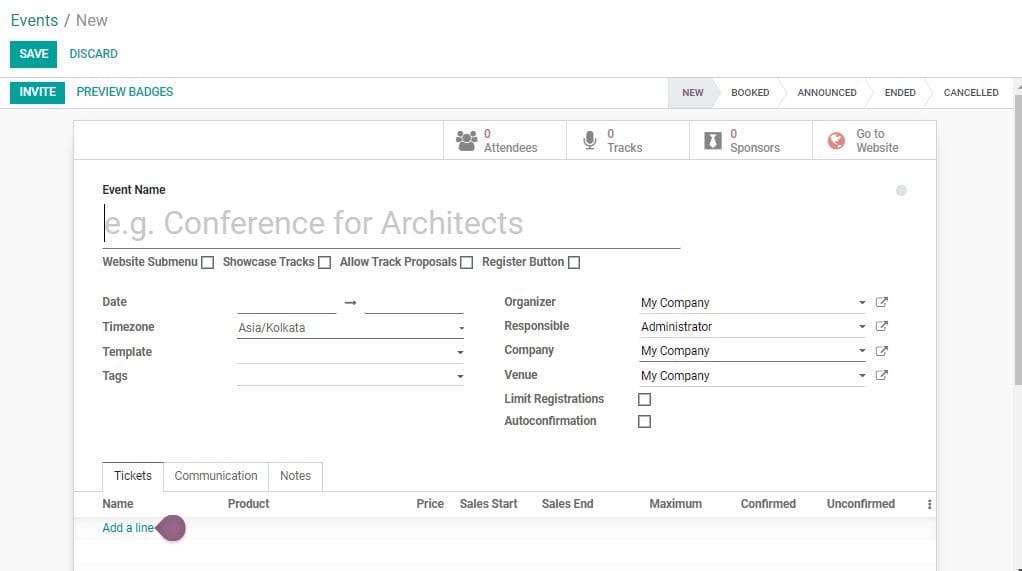Open external link for Responsible field
Viewport: 1022px width, 571px height.
coord(881,326)
